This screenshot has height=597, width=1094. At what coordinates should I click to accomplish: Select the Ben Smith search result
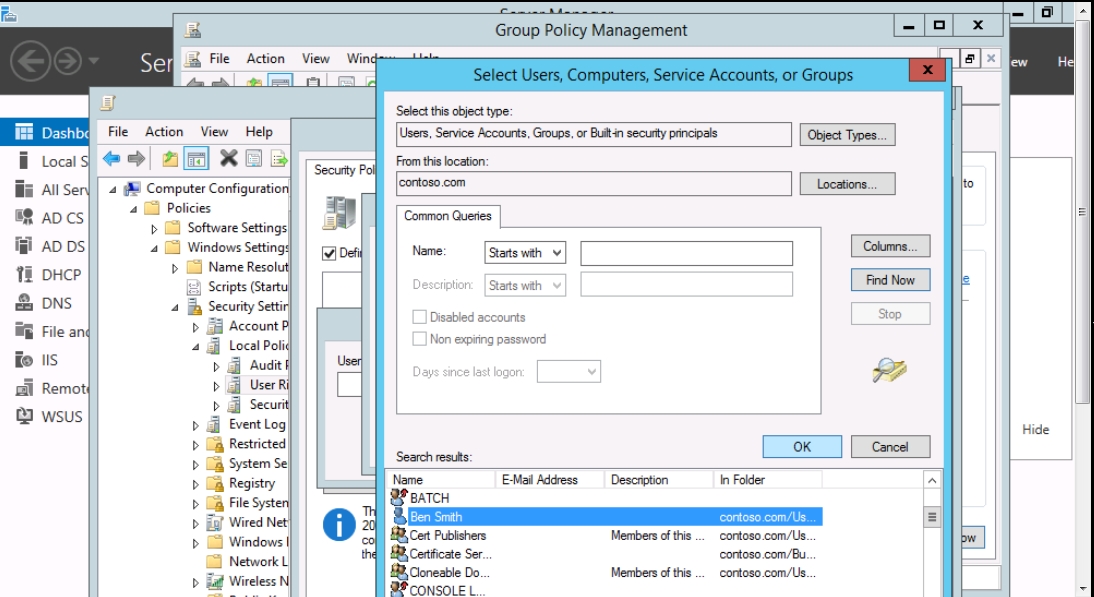606,517
